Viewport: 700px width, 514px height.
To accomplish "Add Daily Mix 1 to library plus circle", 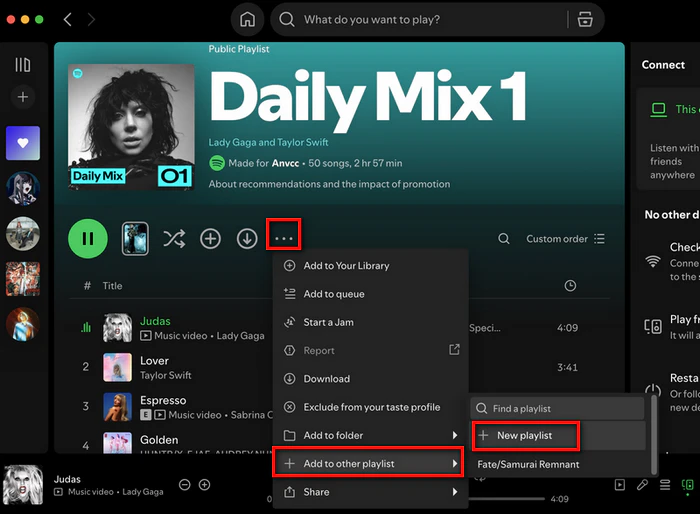I will pos(210,239).
